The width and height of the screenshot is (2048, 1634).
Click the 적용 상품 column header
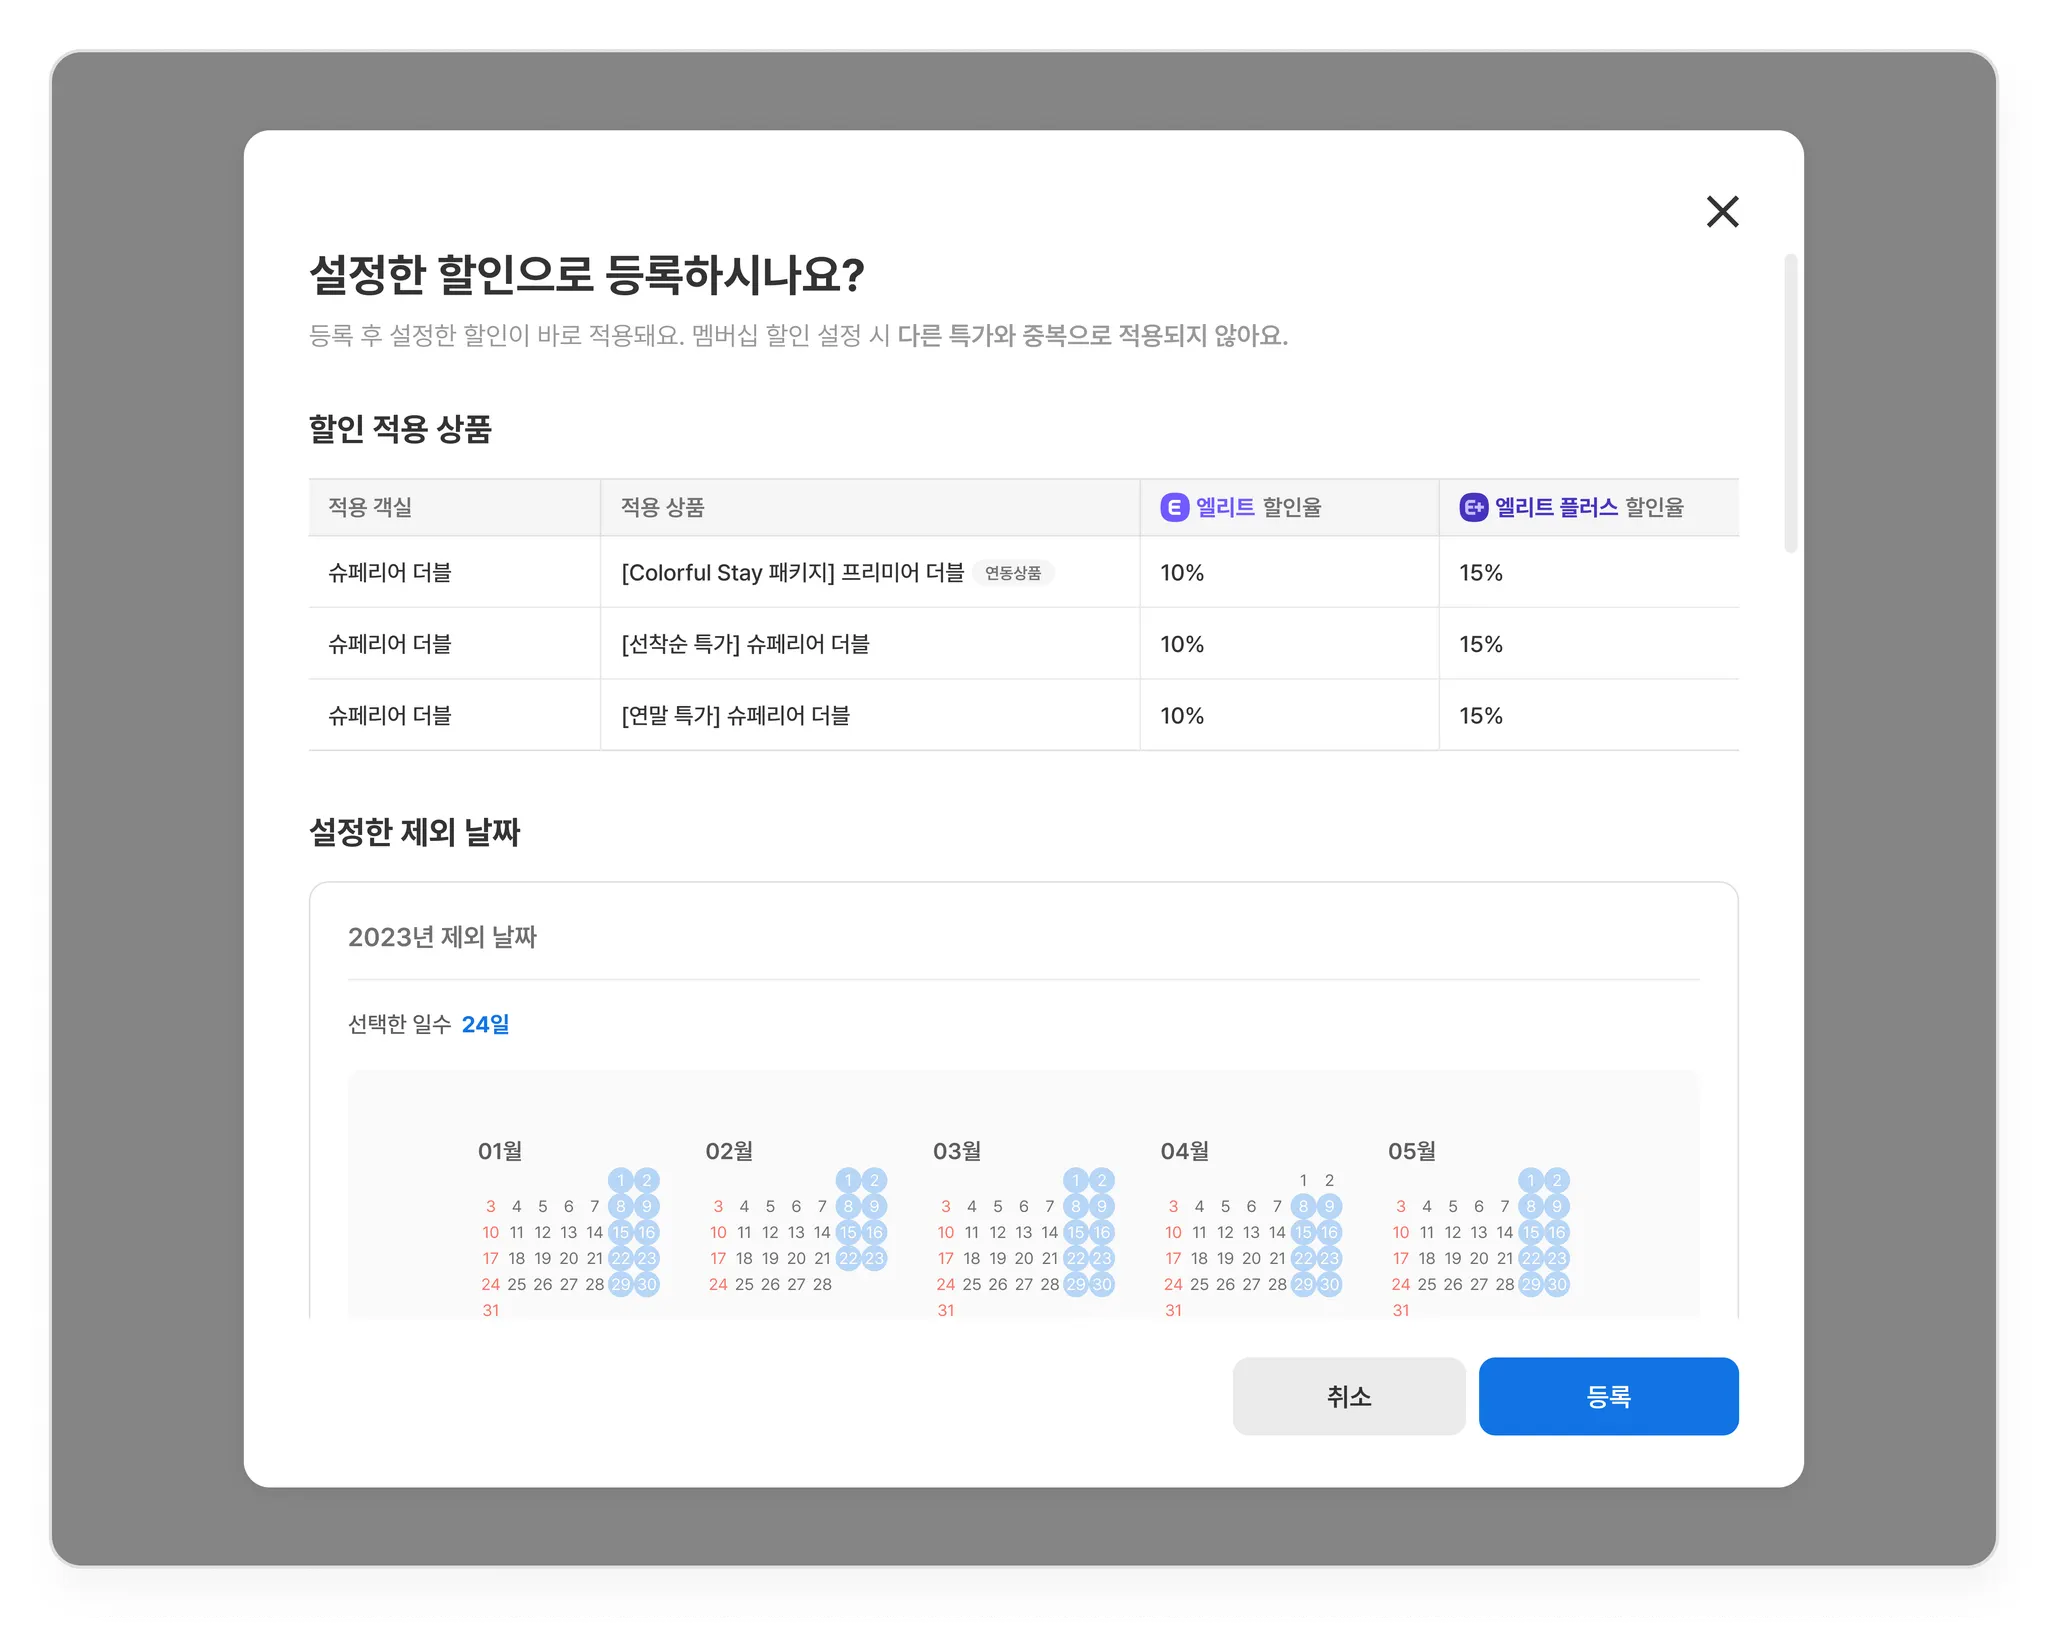662,508
